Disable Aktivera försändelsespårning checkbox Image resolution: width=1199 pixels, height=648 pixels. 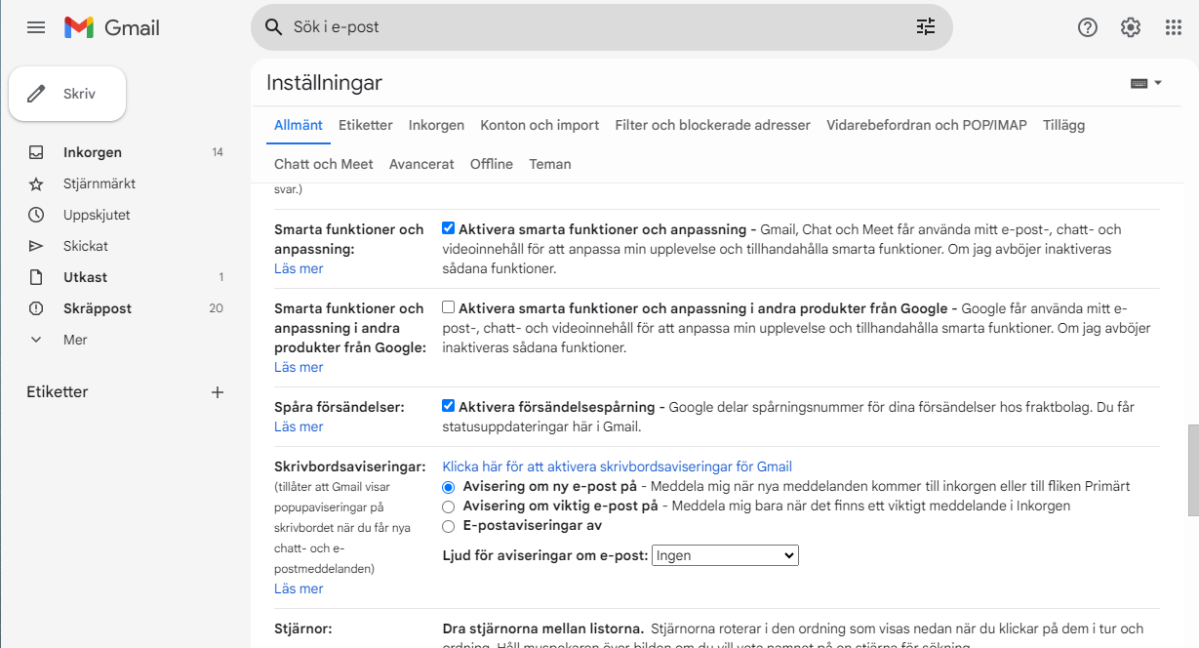[448, 406]
